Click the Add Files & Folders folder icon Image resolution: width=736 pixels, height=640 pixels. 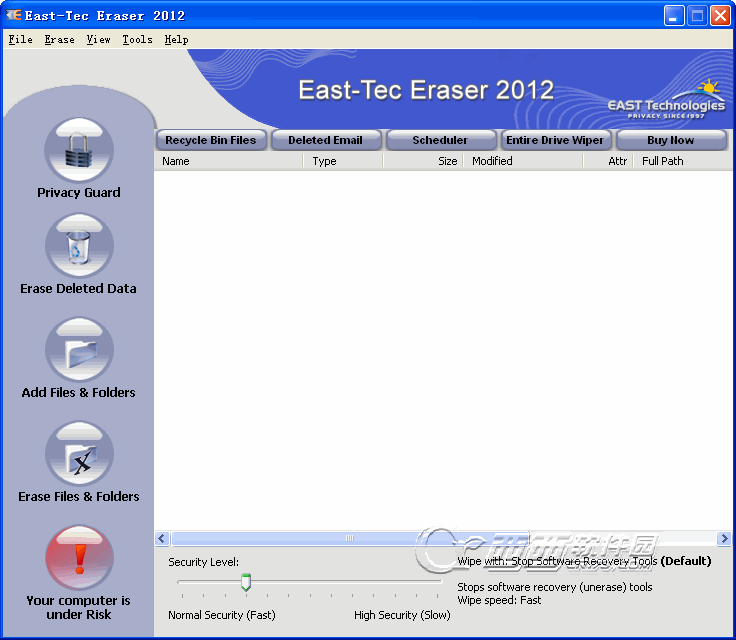tap(79, 350)
